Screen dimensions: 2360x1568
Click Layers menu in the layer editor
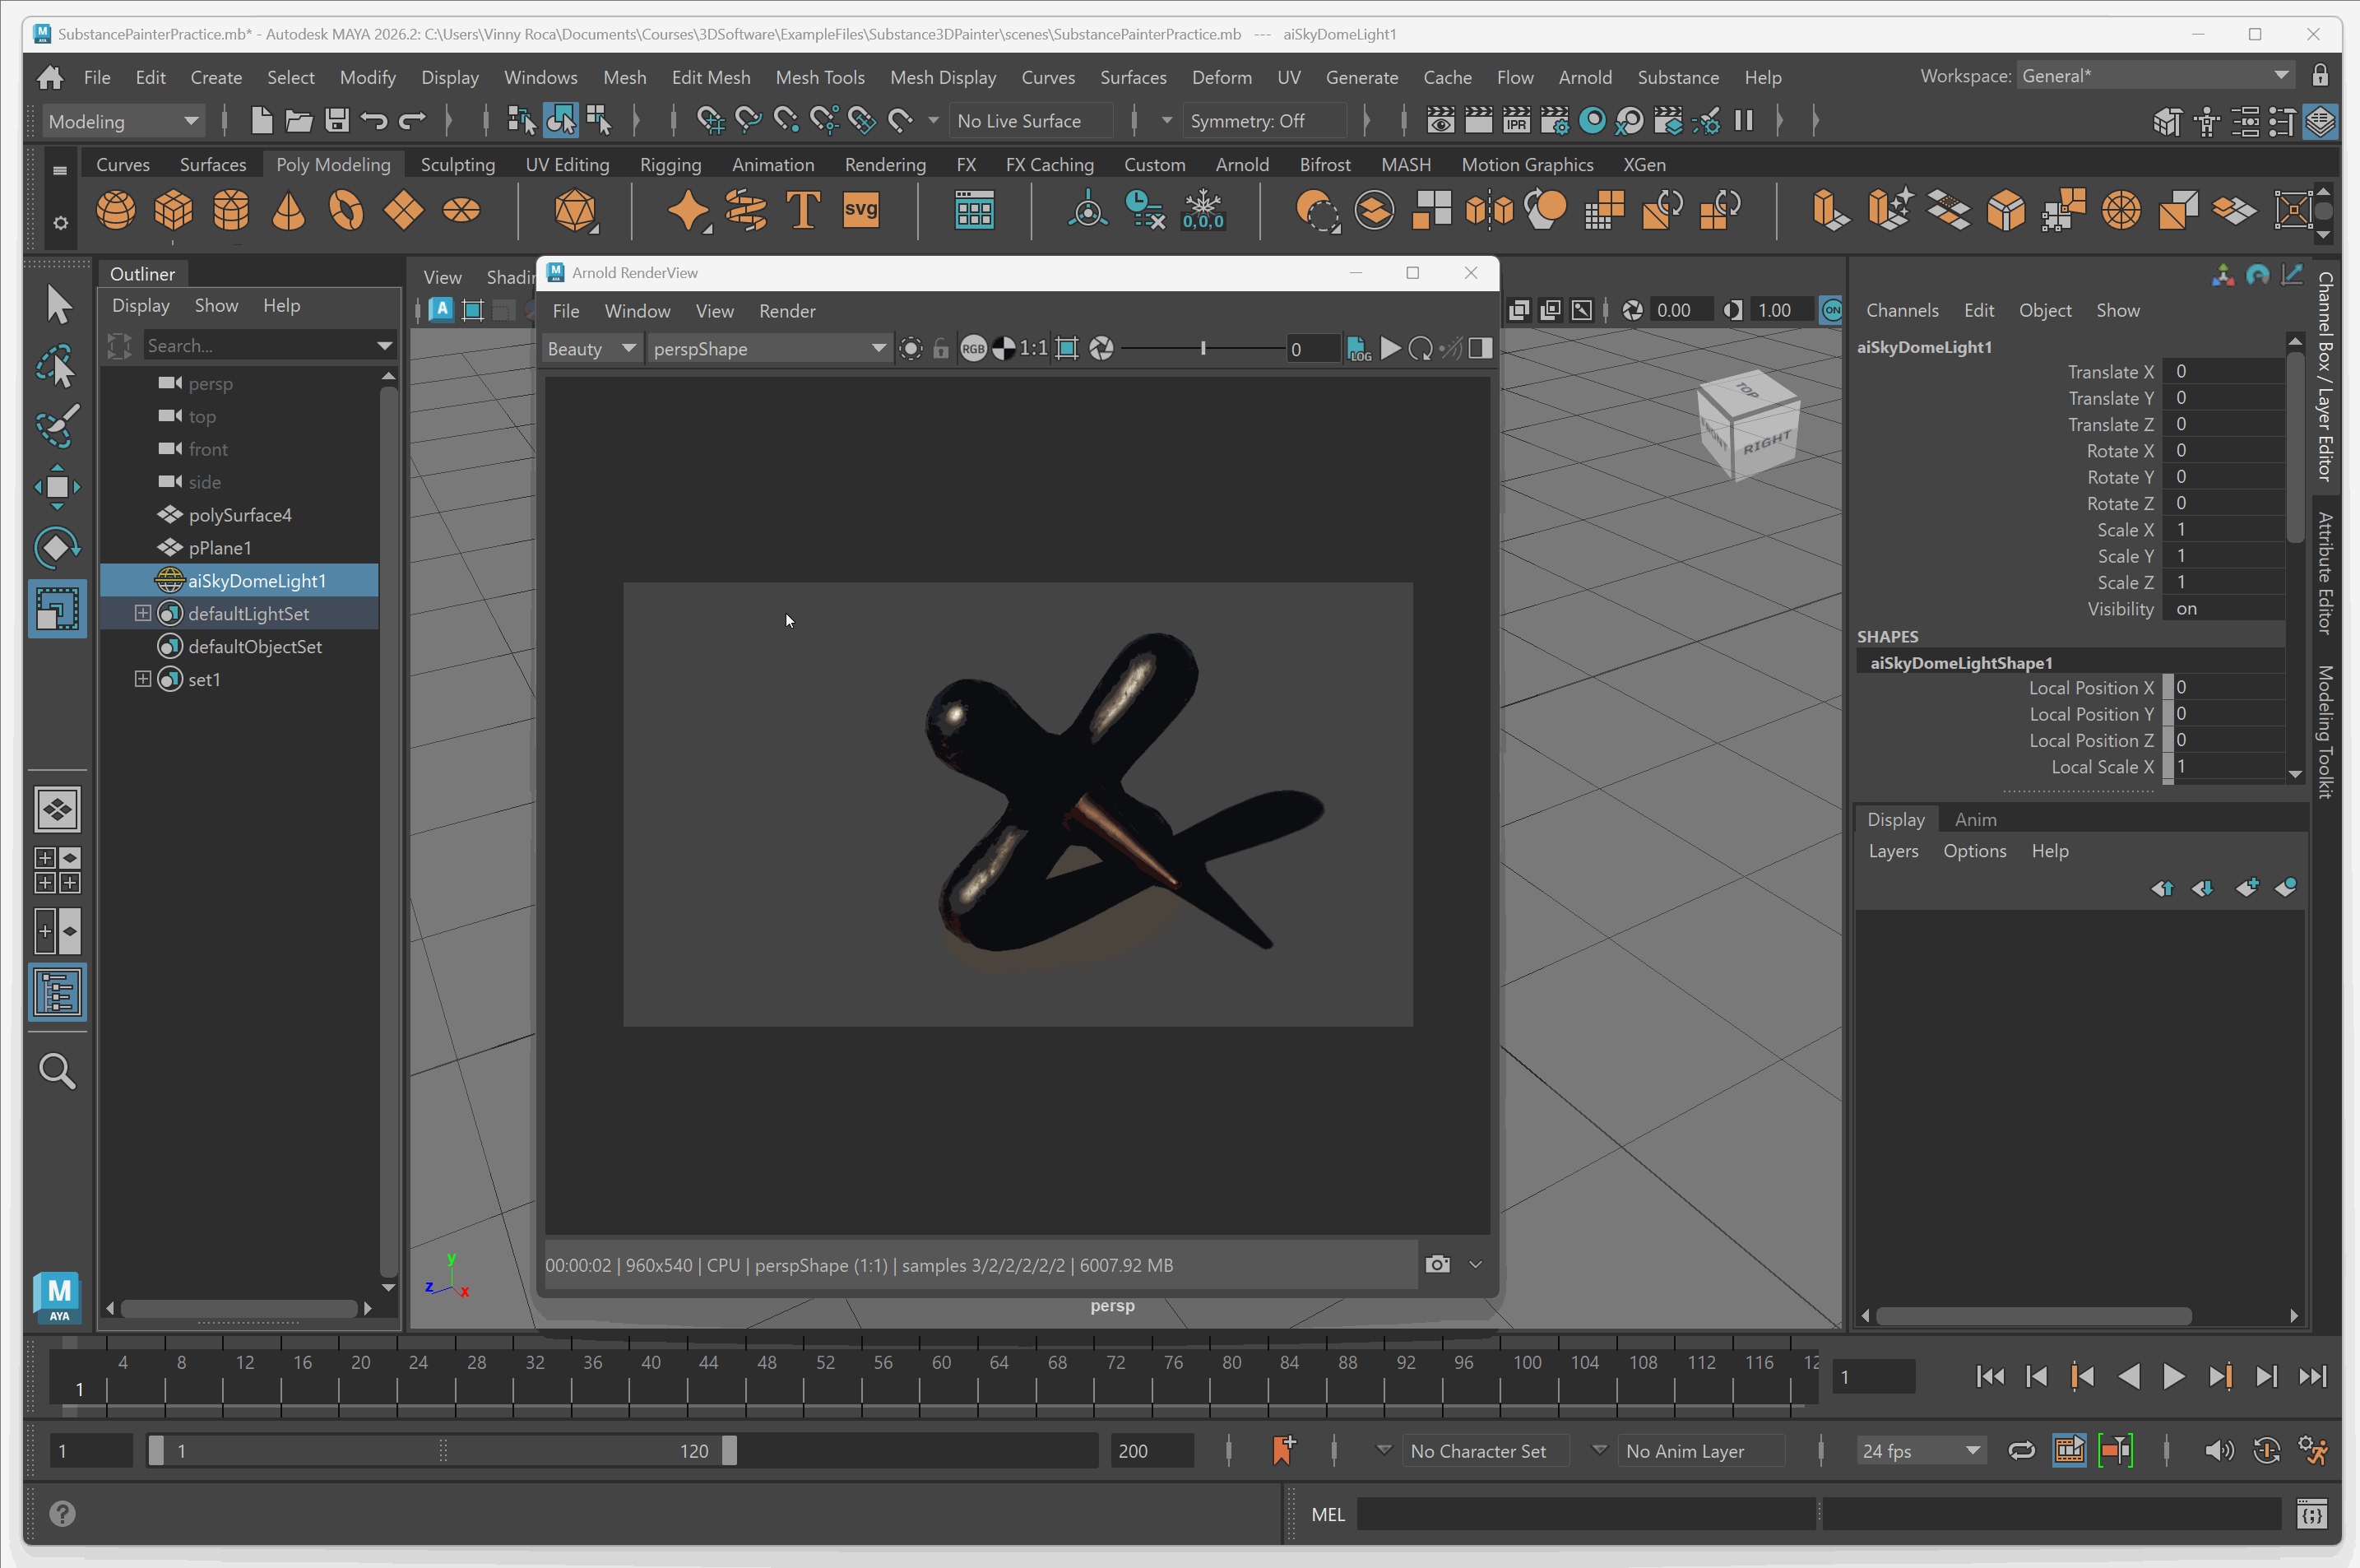[1892, 850]
